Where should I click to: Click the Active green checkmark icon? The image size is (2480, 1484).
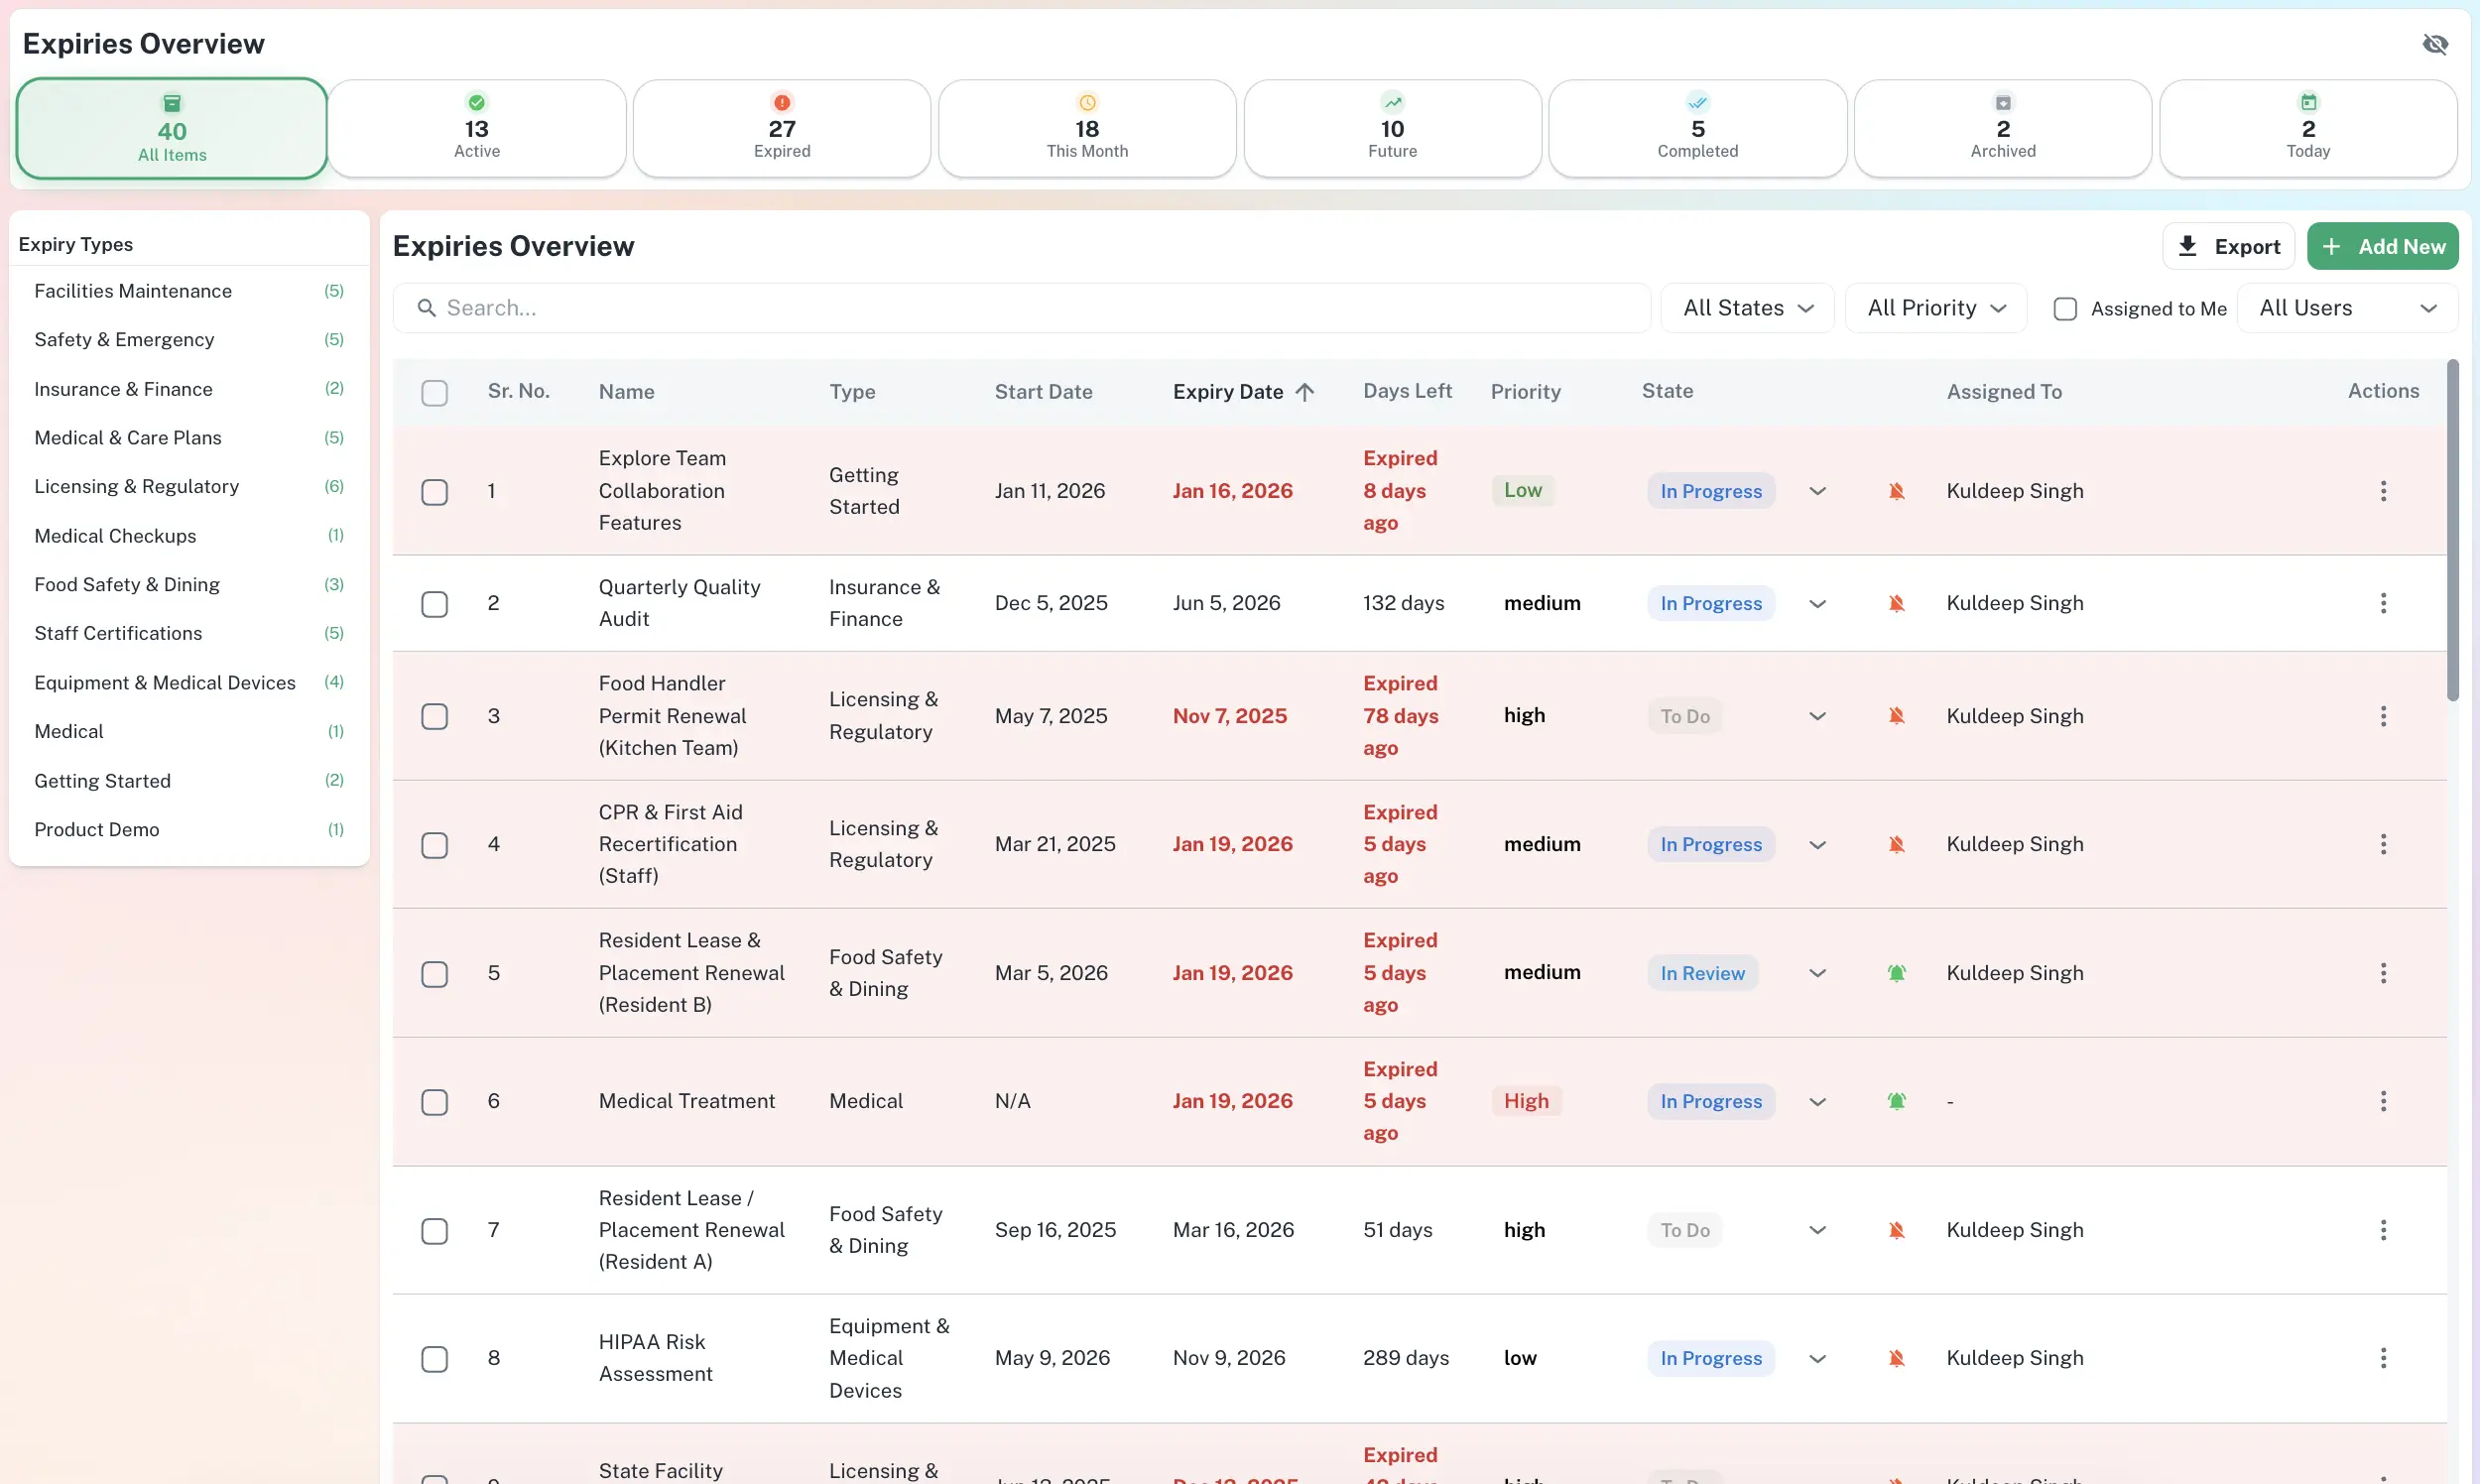(477, 102)
